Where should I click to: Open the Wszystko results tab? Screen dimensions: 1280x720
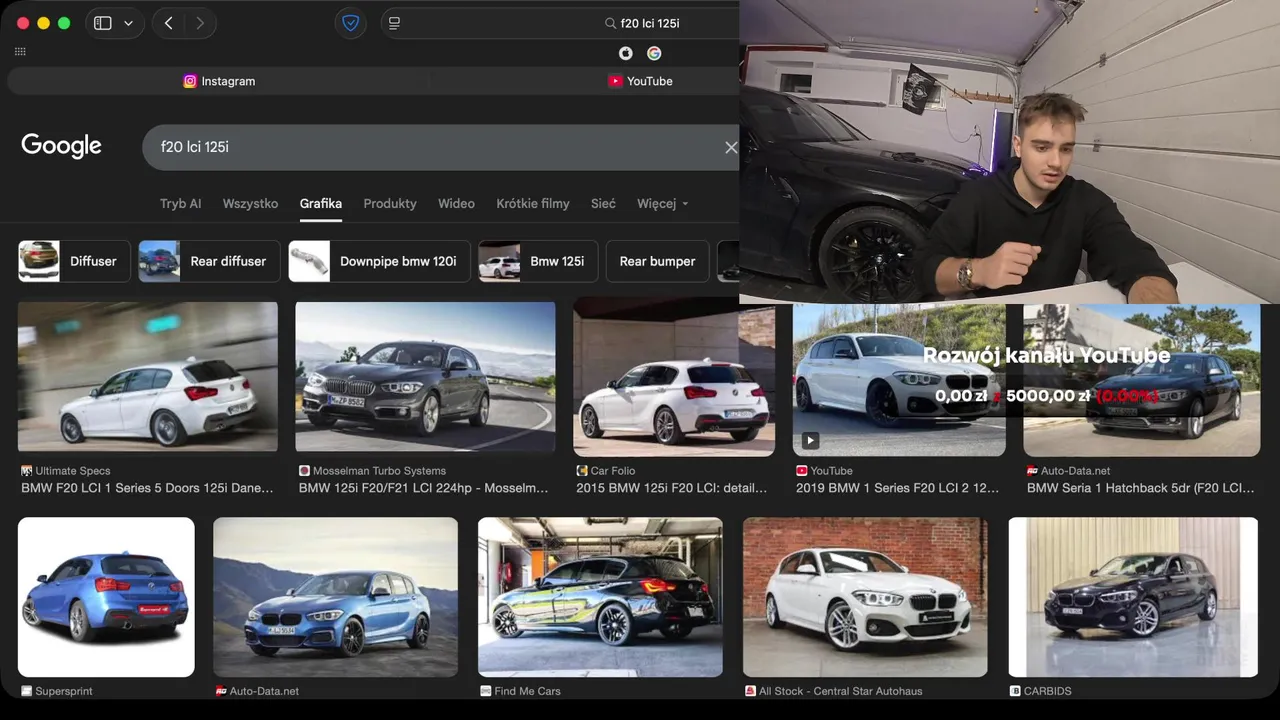point(250,203)
